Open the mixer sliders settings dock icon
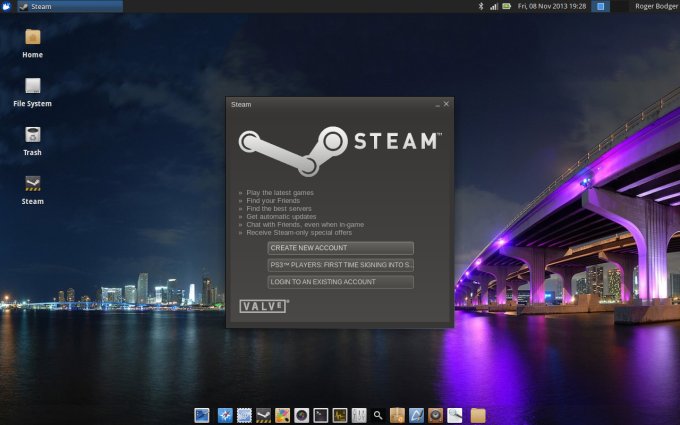 (359, 415)
